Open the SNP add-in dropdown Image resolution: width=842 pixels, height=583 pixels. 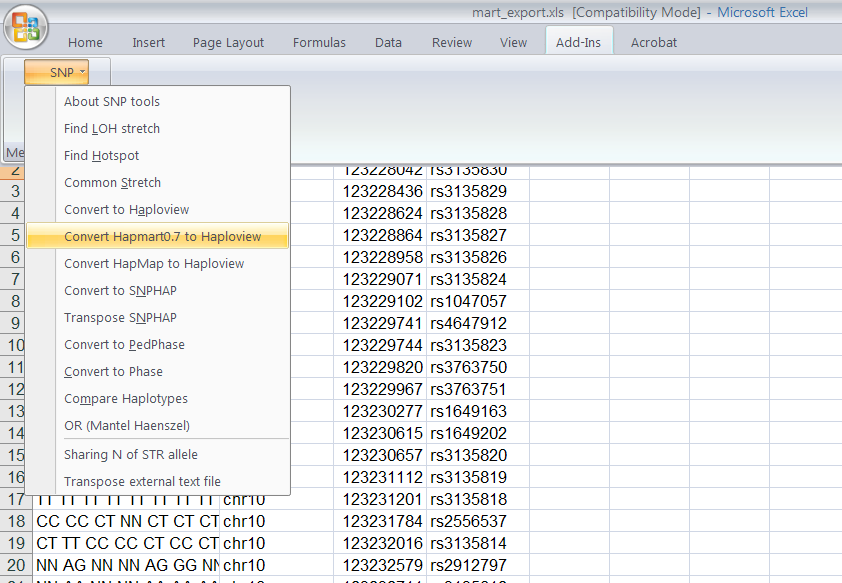pyautogui.click(x=56, y=72)
